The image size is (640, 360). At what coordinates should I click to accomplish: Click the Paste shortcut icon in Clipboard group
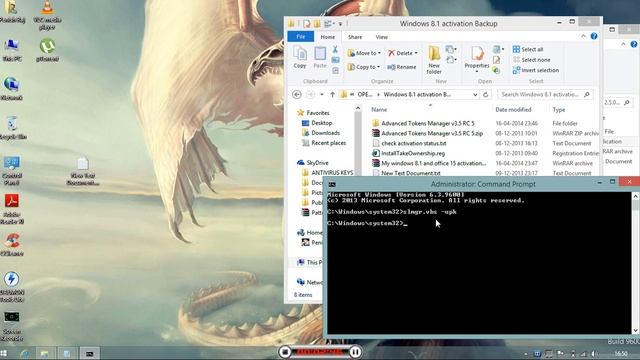click(335, 70)
